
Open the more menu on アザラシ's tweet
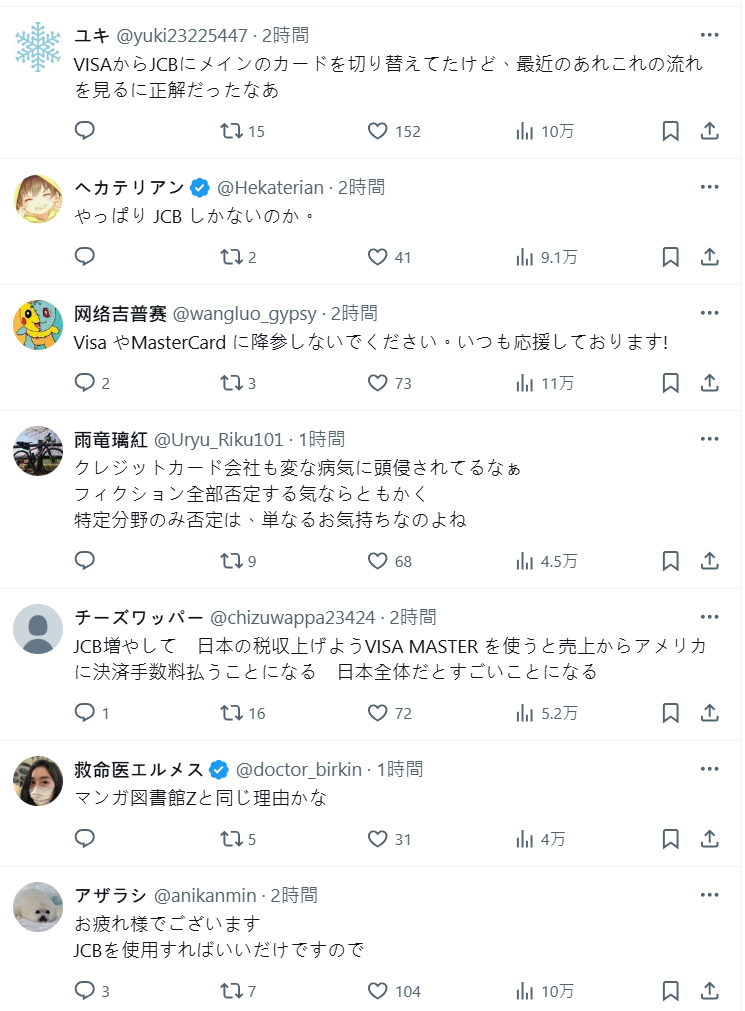[x=709, y=895]
